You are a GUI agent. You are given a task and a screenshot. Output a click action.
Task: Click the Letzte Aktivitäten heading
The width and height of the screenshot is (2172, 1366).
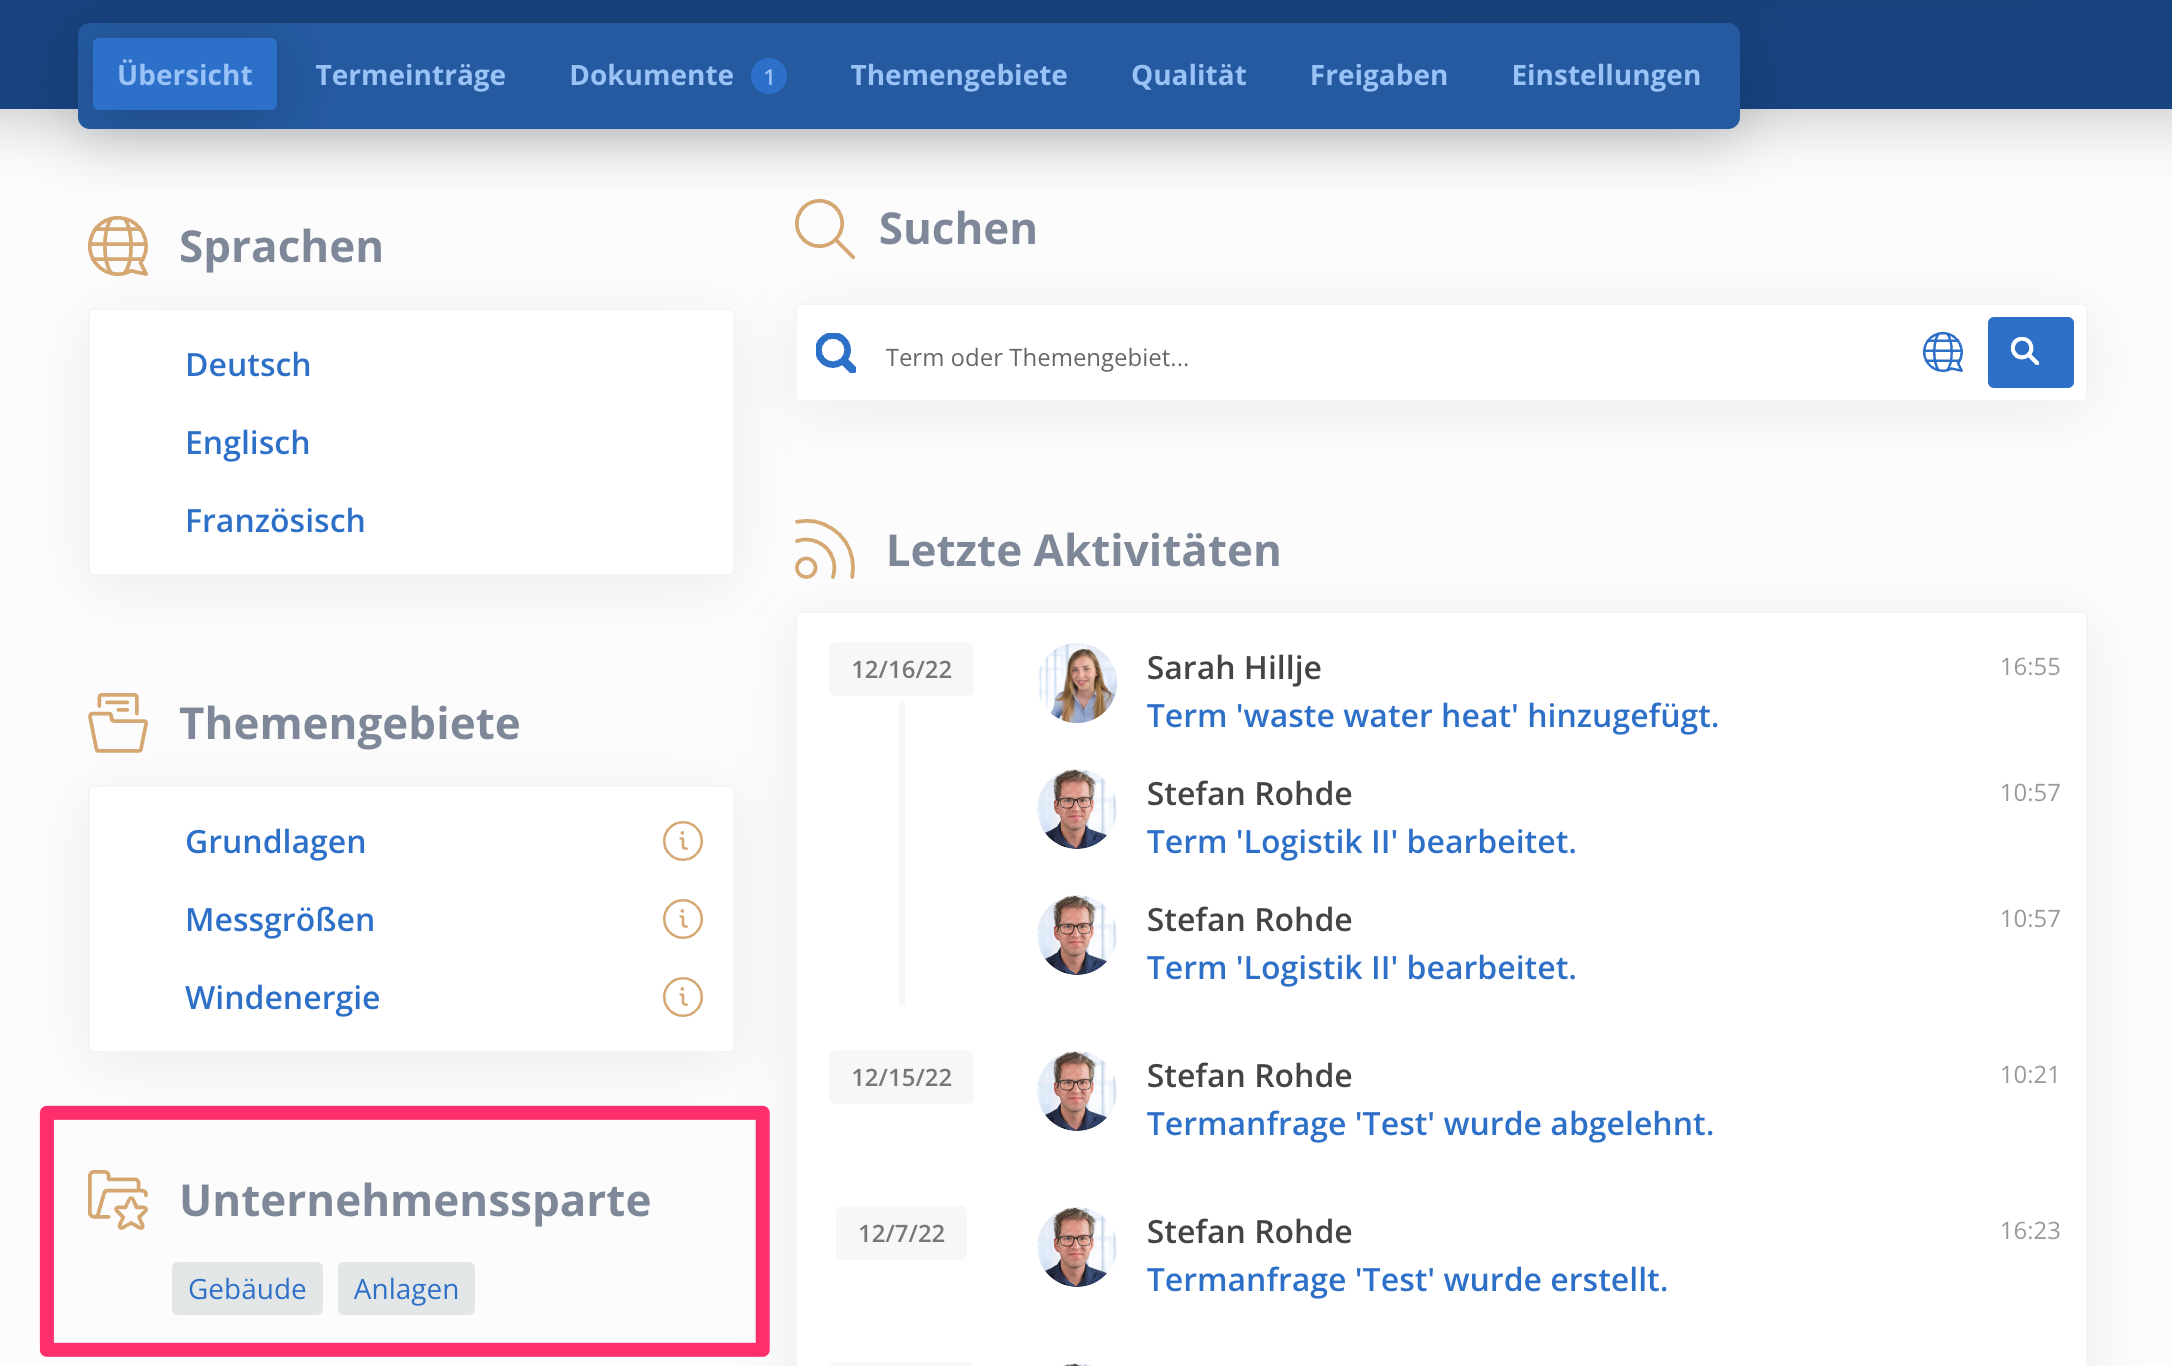coord(1083,551)
